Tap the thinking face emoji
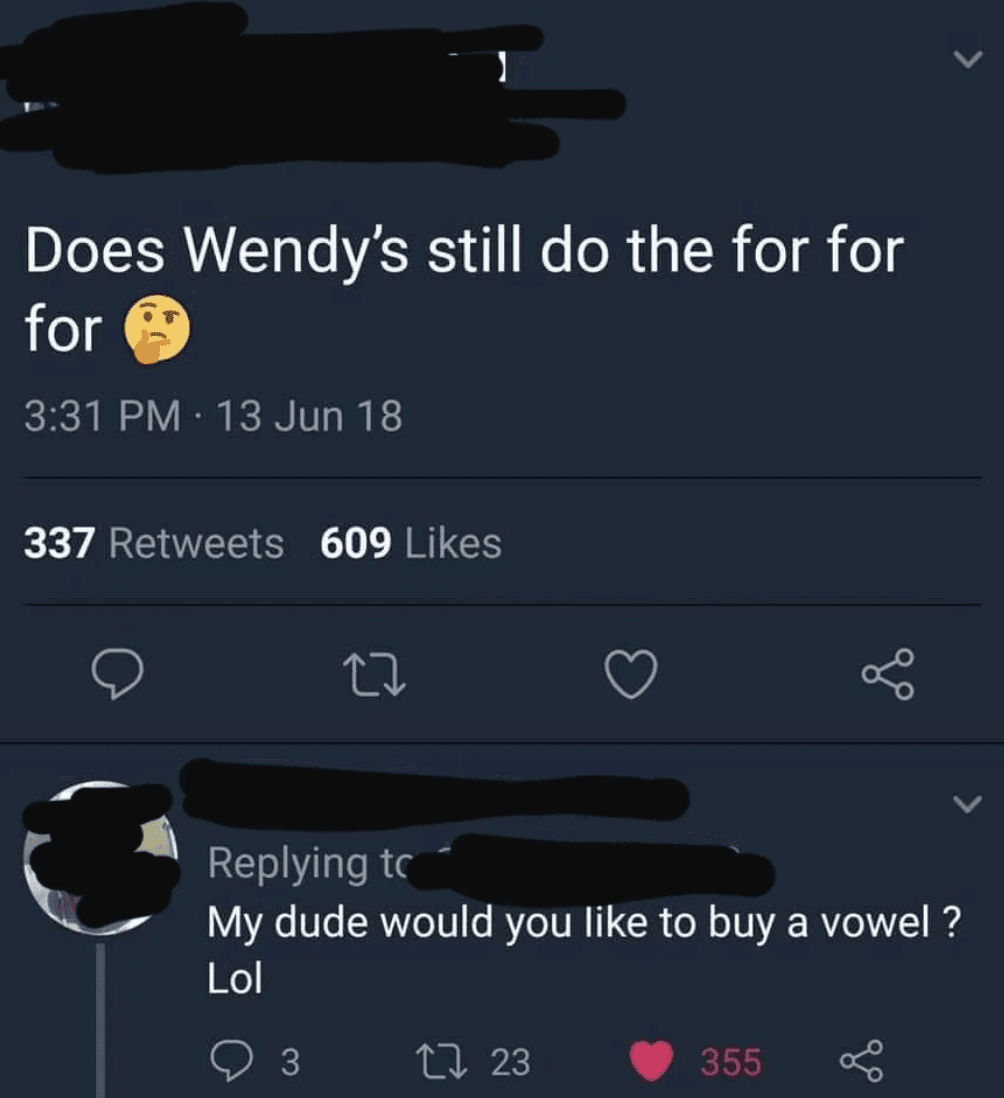This screenshot has height=1098, width=1004. (x=157, y=328)
